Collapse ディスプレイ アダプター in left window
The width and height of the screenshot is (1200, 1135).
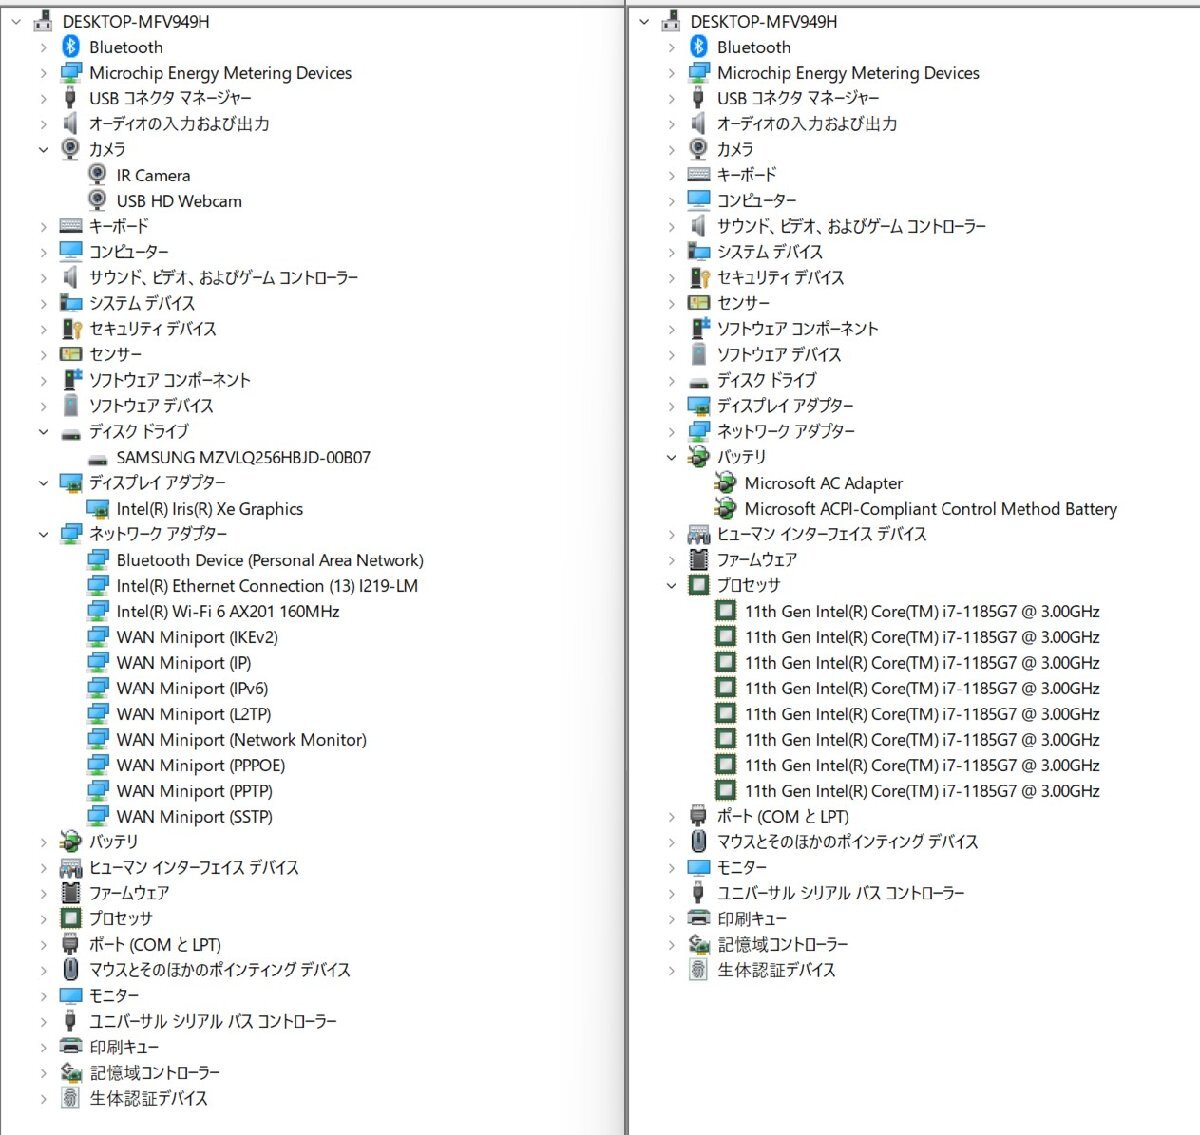[43, 483]
